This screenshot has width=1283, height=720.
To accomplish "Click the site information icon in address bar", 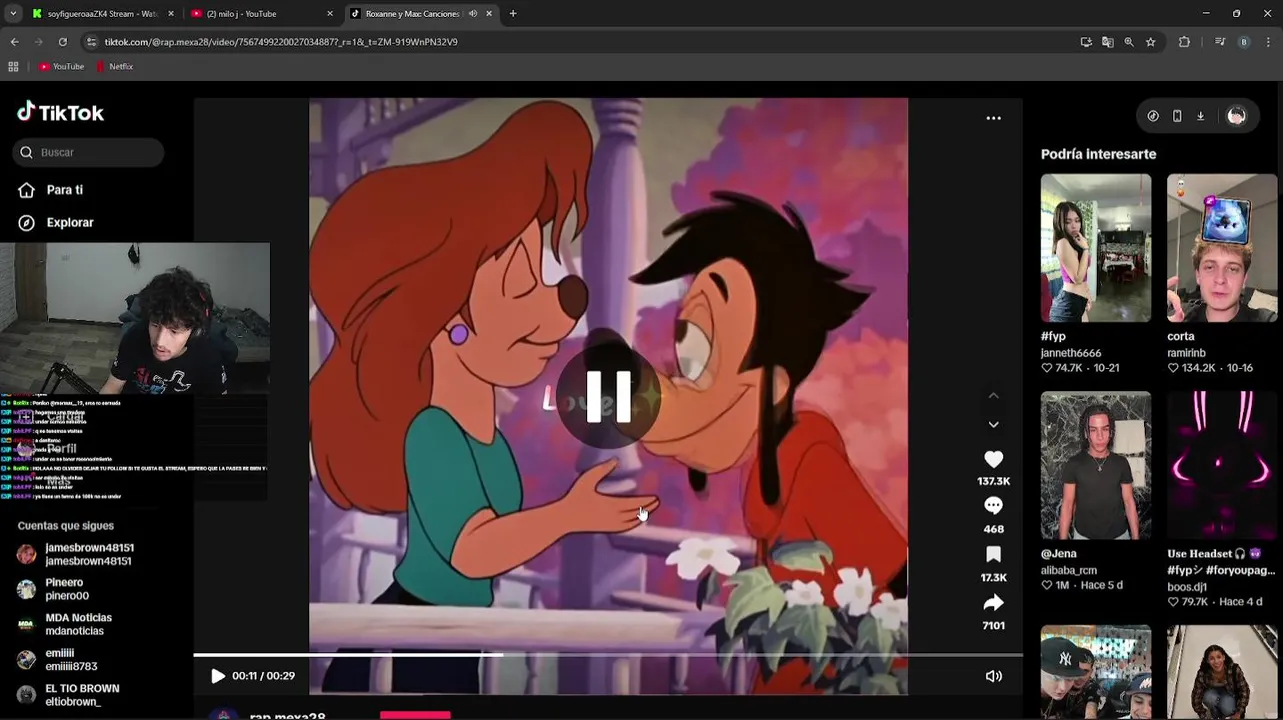I will coord(92,42).
